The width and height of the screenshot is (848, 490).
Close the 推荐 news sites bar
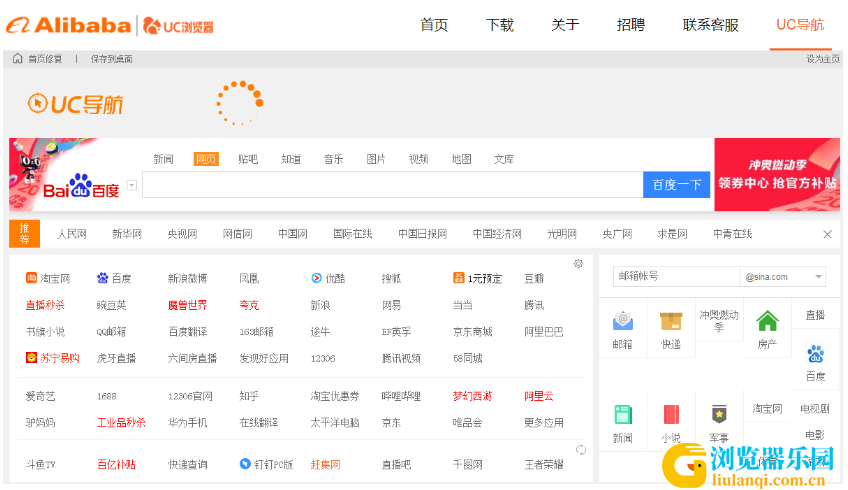[827, 234]
